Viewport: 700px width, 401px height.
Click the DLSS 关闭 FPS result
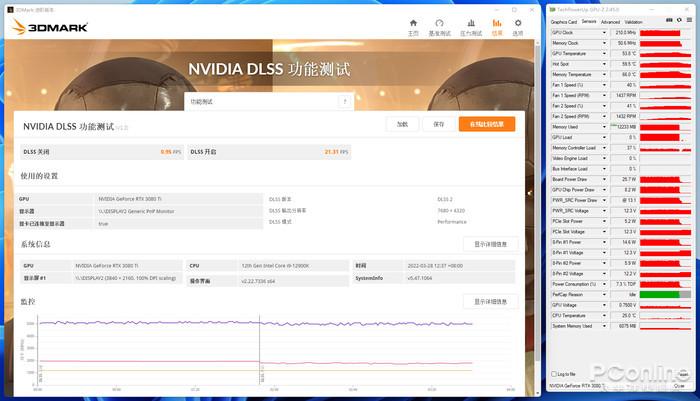[171, 152]
